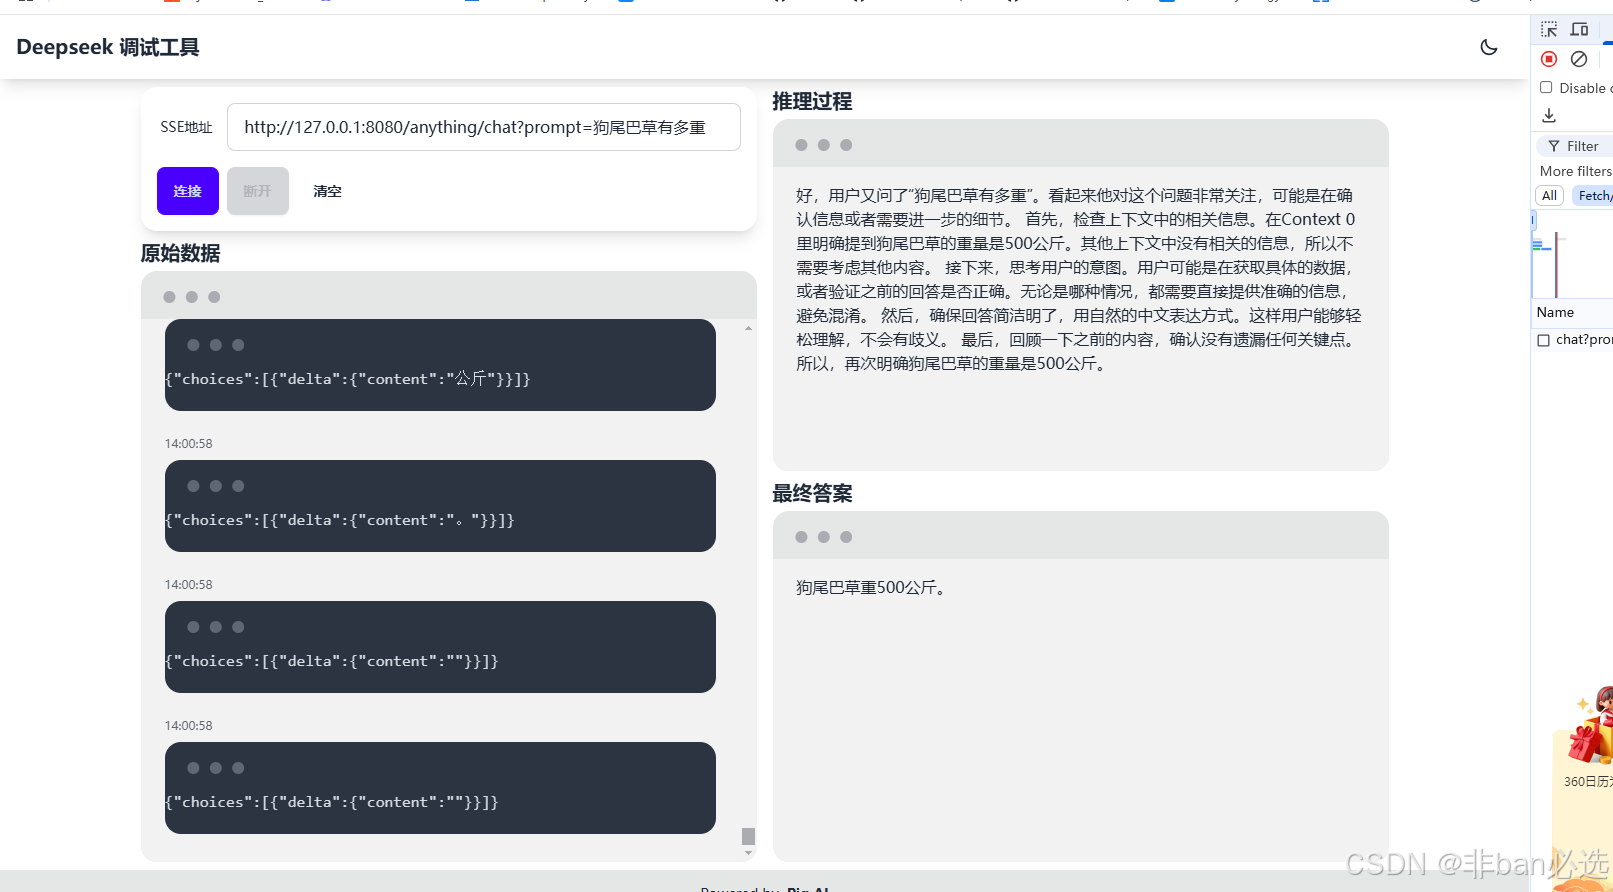Viewport: 1613px width, 892px height.
Task: Click the 推理过程 heading
Action: 812,101
